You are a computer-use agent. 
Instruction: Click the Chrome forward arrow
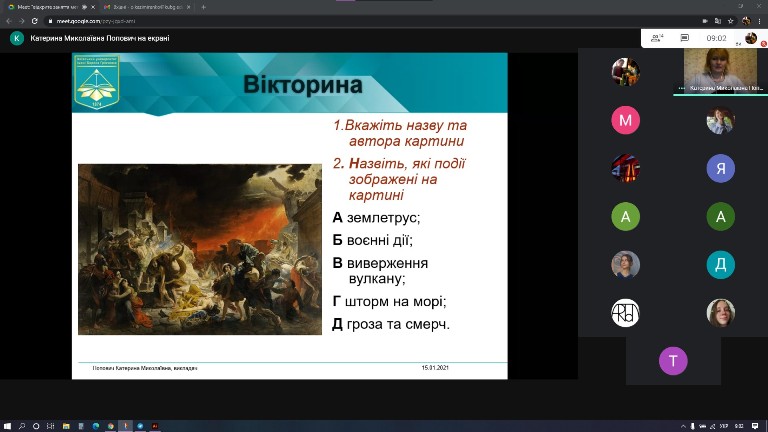(x=22, y=21)
